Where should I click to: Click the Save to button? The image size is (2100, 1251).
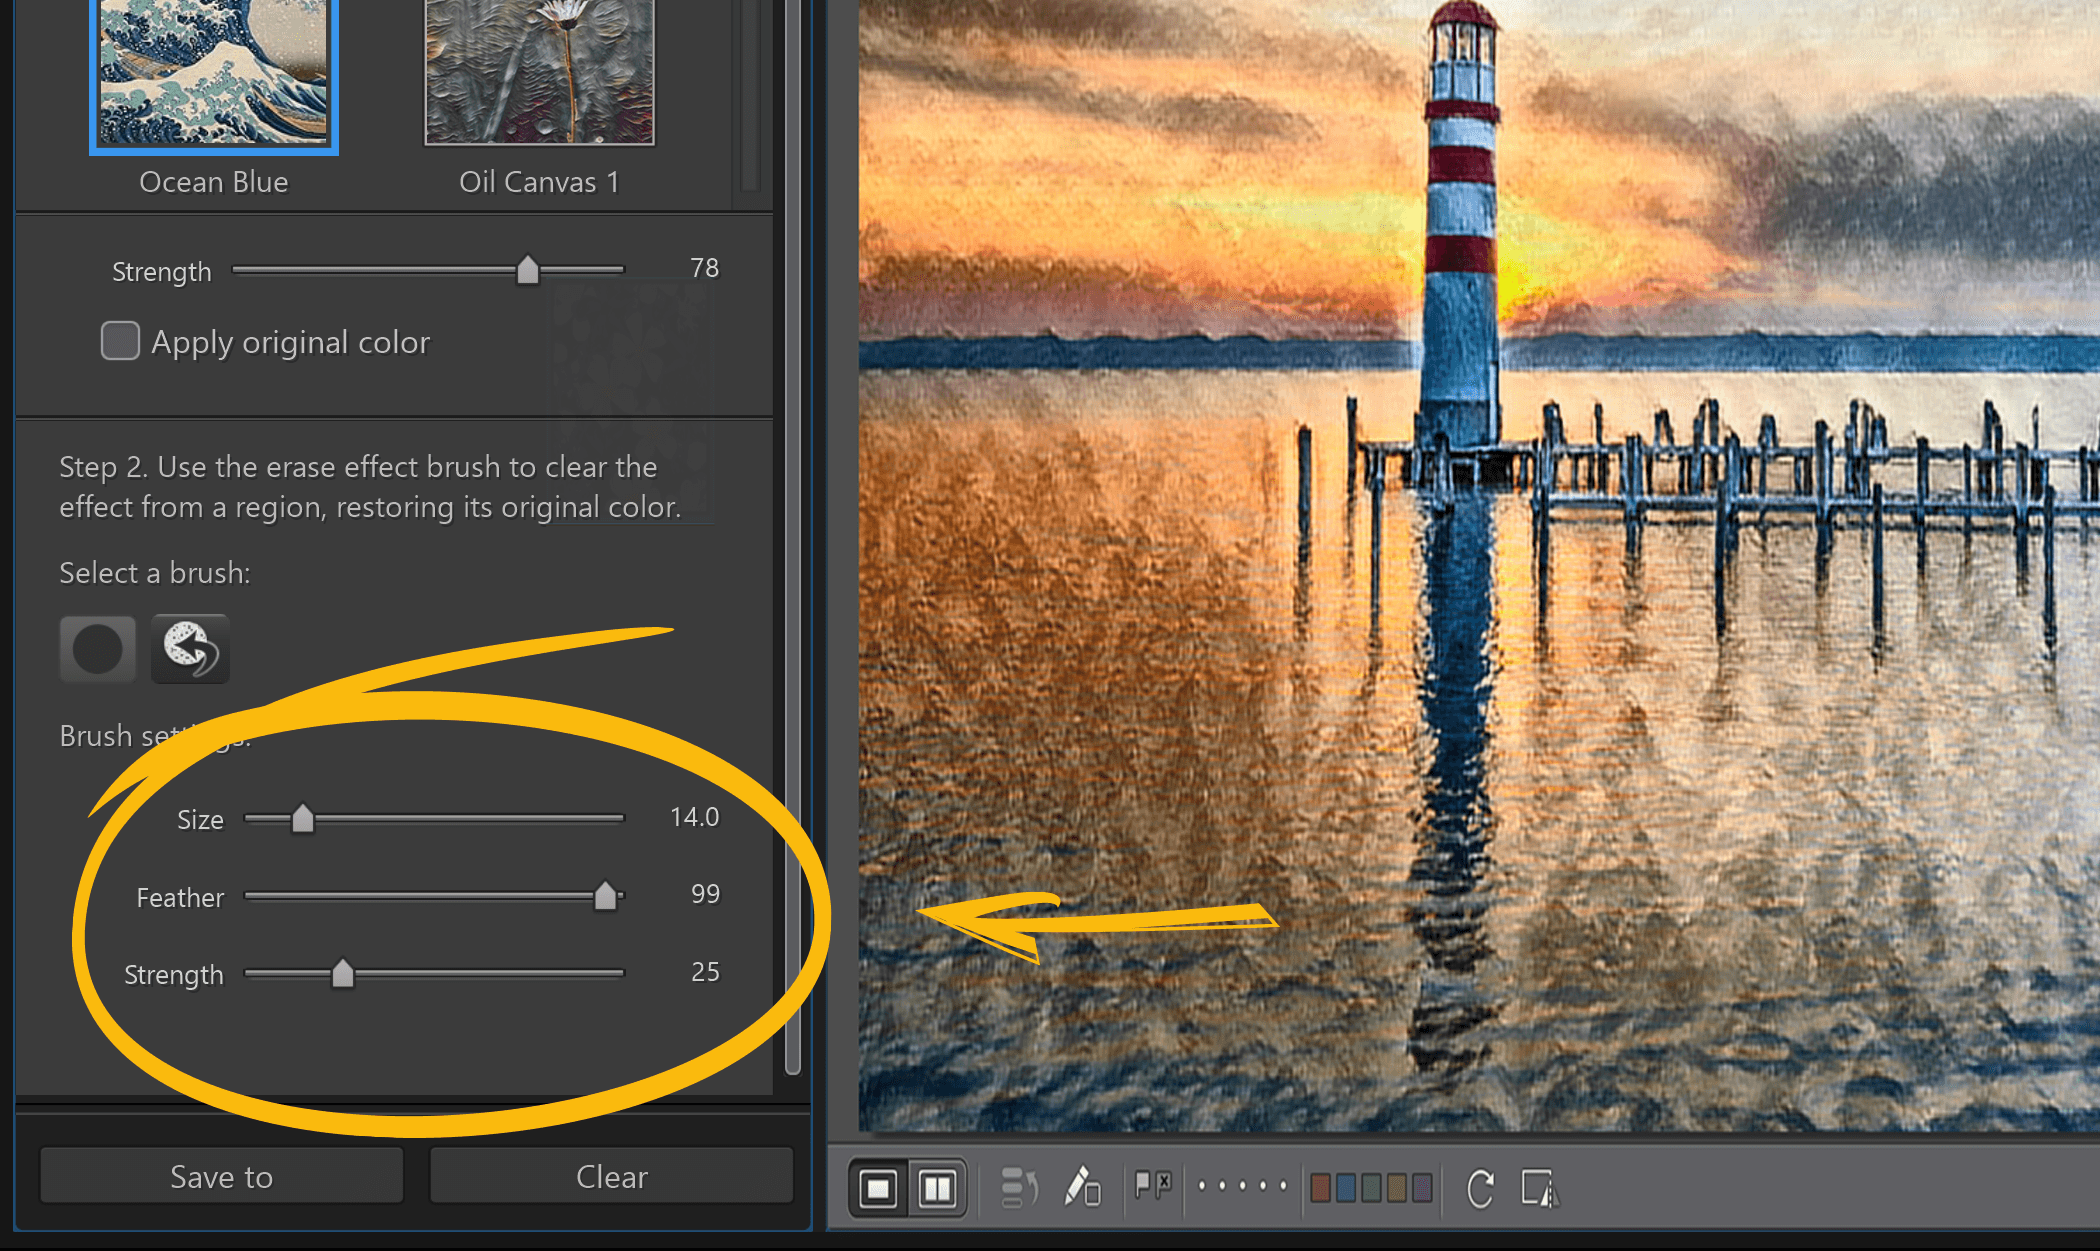tap(221, 1176)
